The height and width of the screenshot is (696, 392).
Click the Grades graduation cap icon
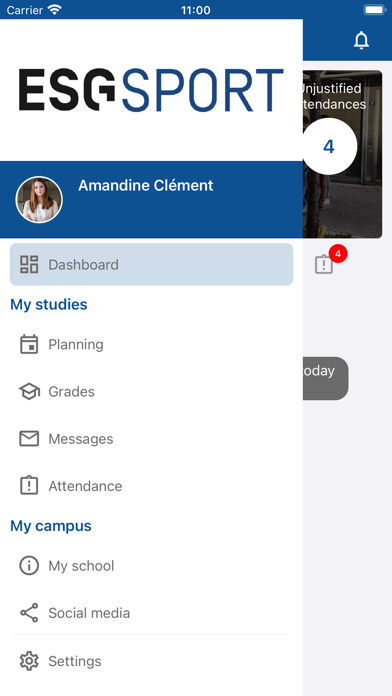tap(29, 392)
